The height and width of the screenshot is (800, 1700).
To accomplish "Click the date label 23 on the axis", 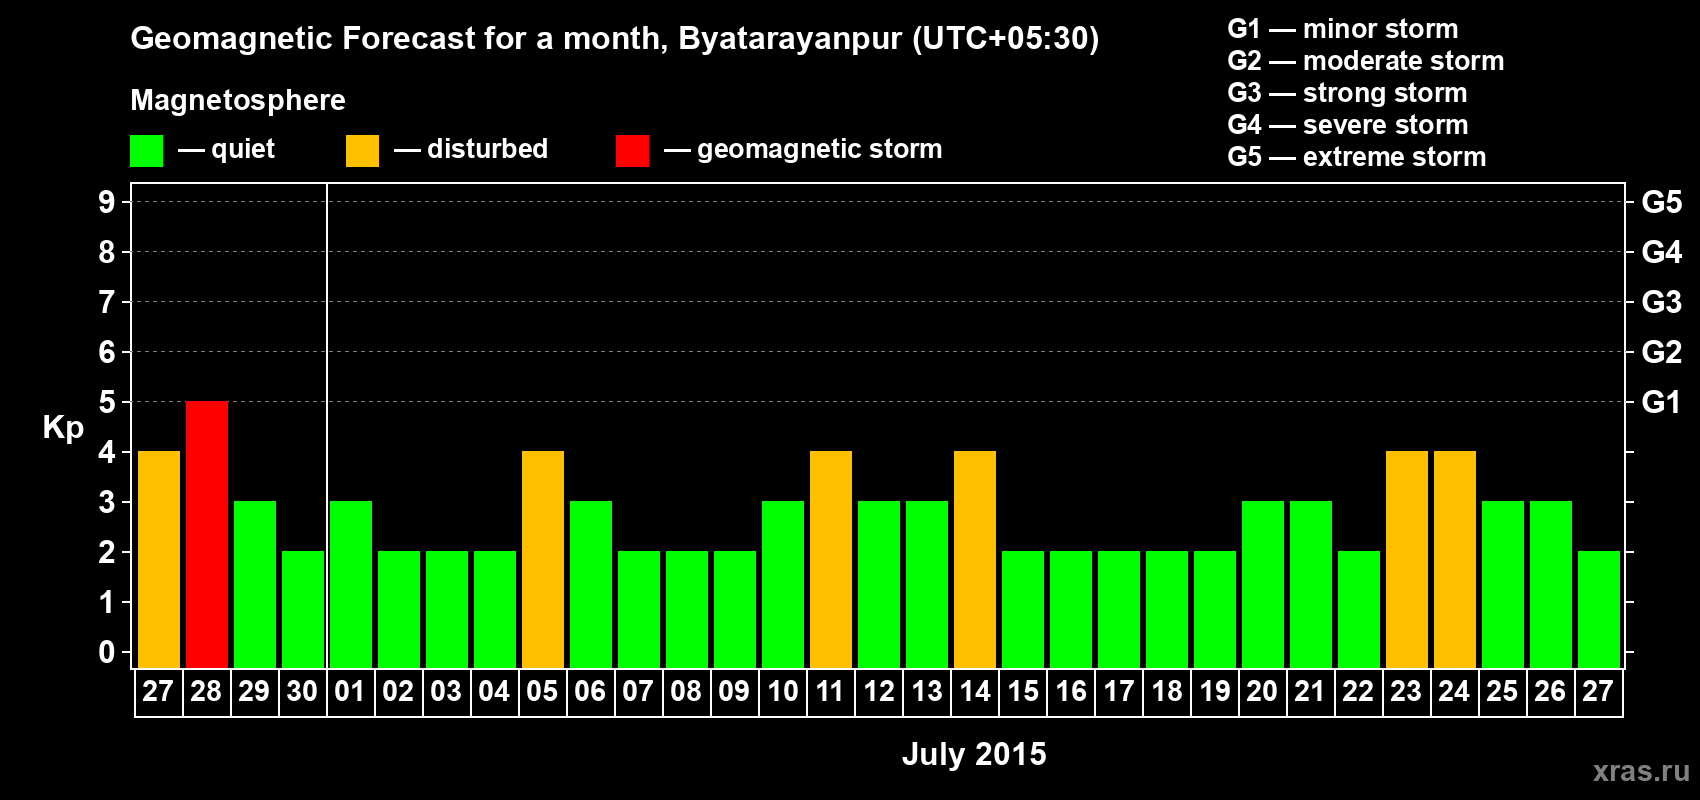I will (1406, 692).
